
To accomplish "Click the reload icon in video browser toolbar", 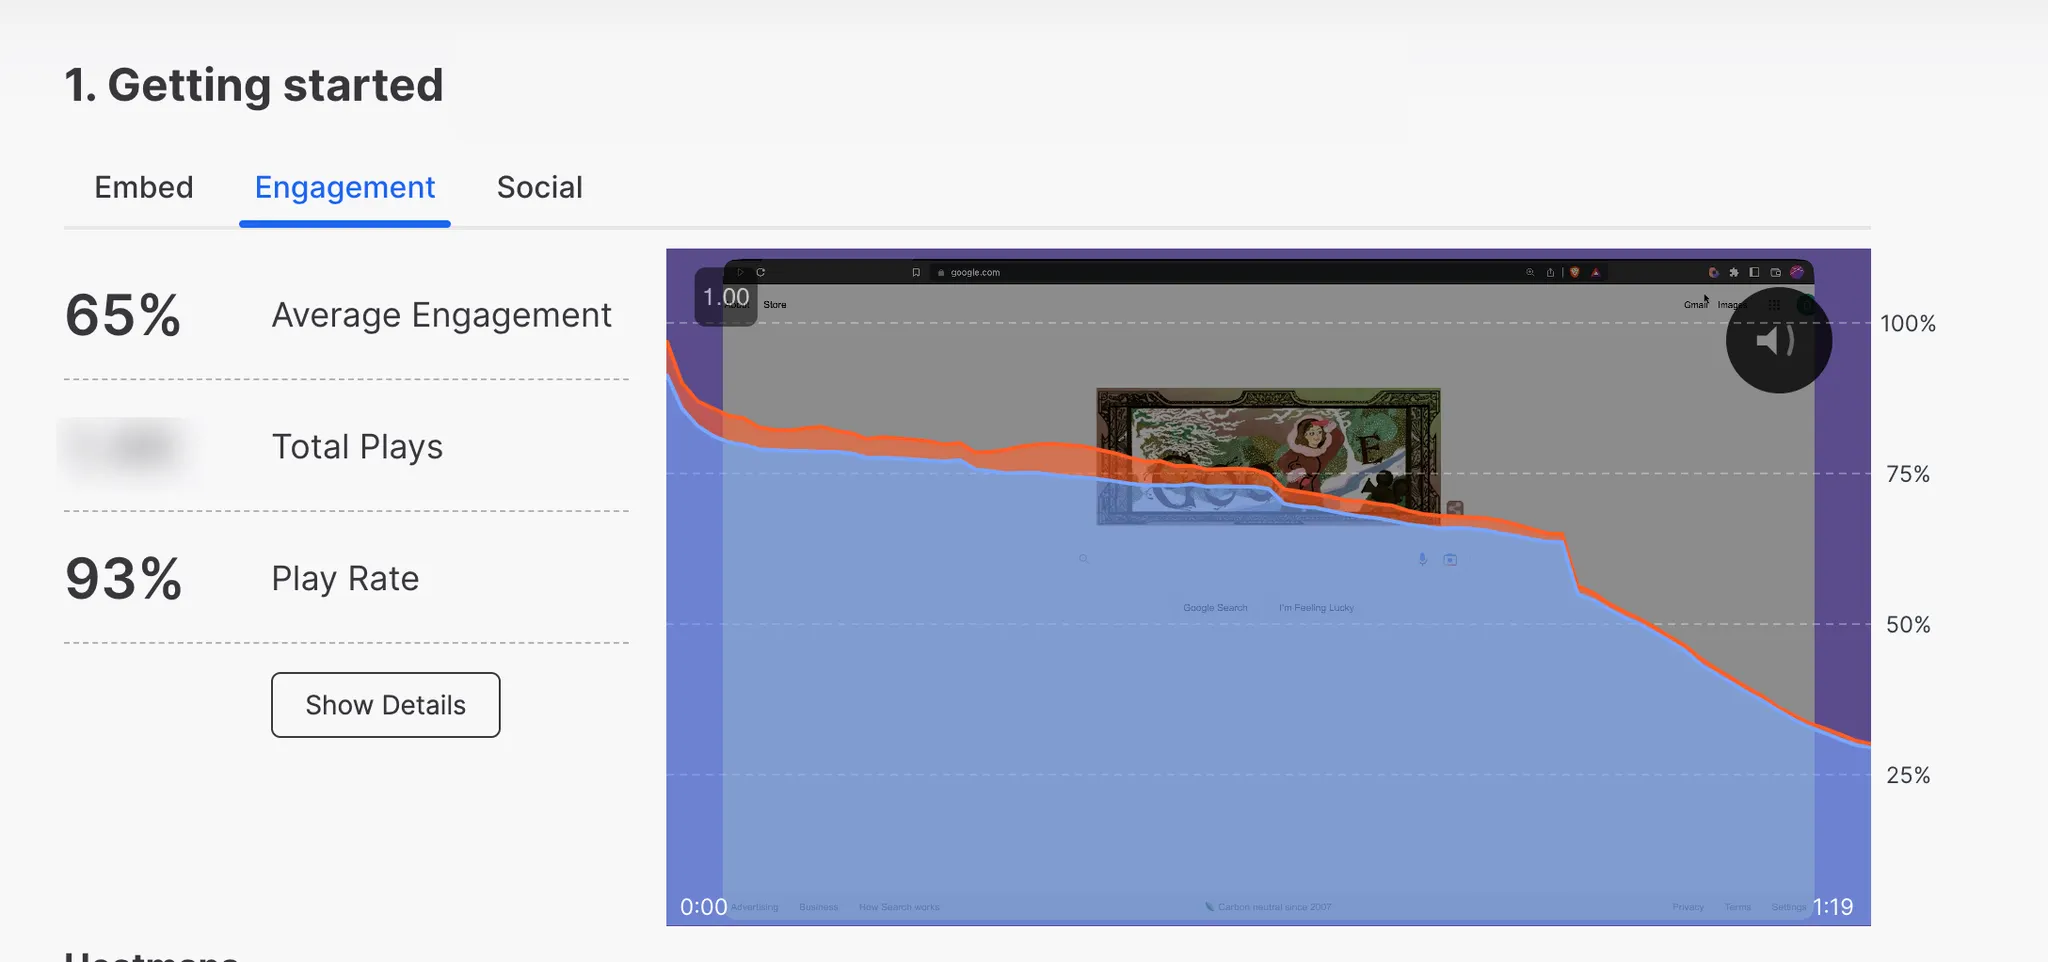I will (760, 272).
